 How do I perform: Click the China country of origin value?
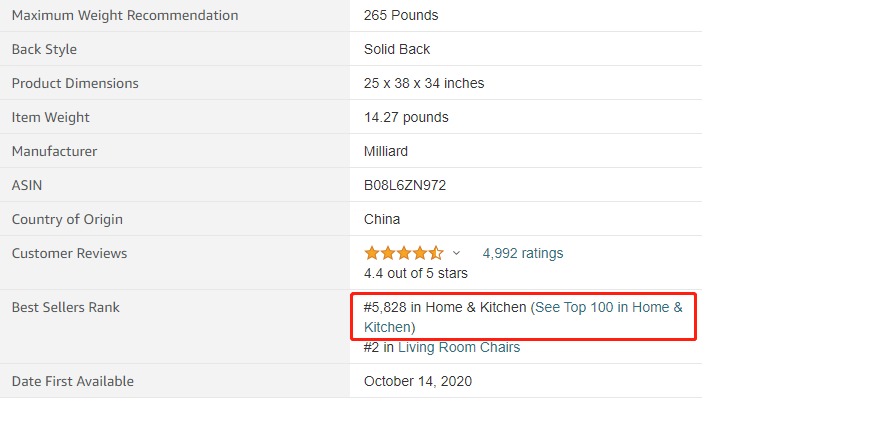pos(382,219)
